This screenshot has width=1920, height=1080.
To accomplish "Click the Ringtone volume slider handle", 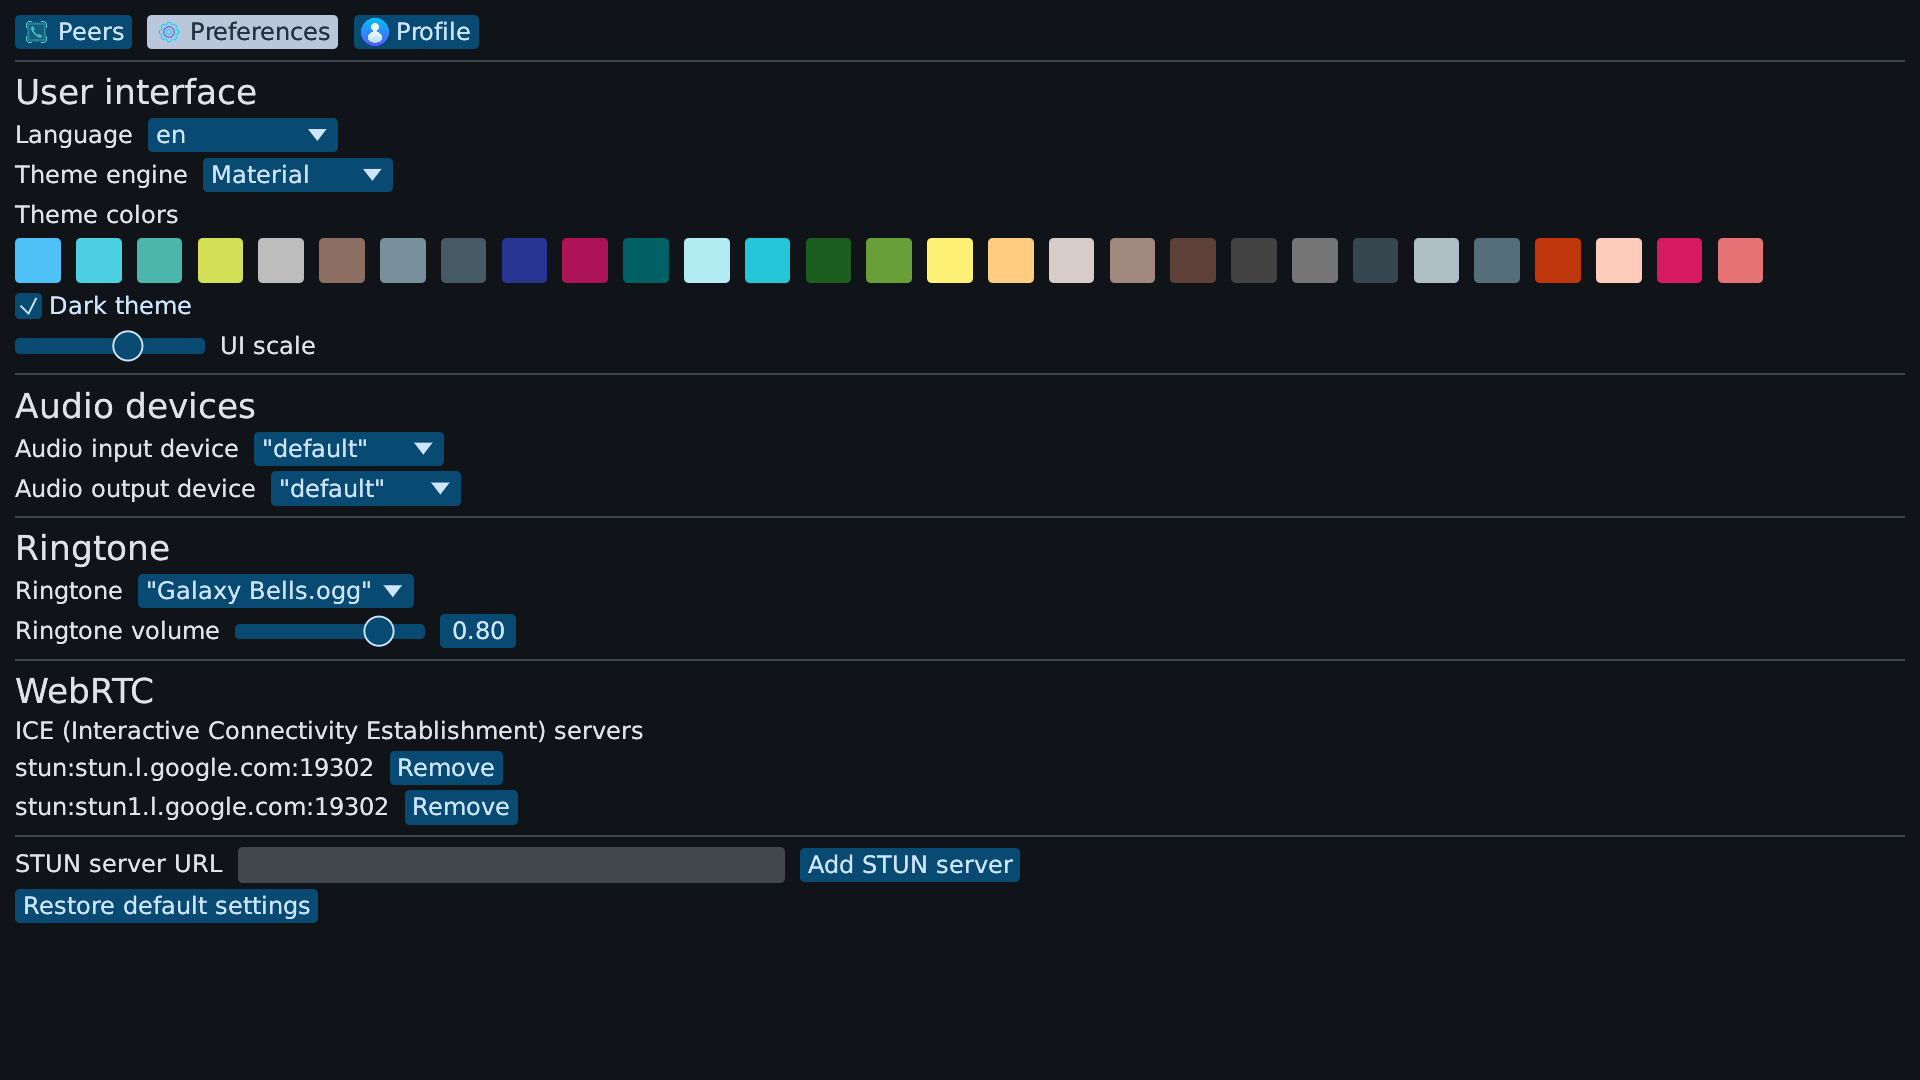I will 379,631.
